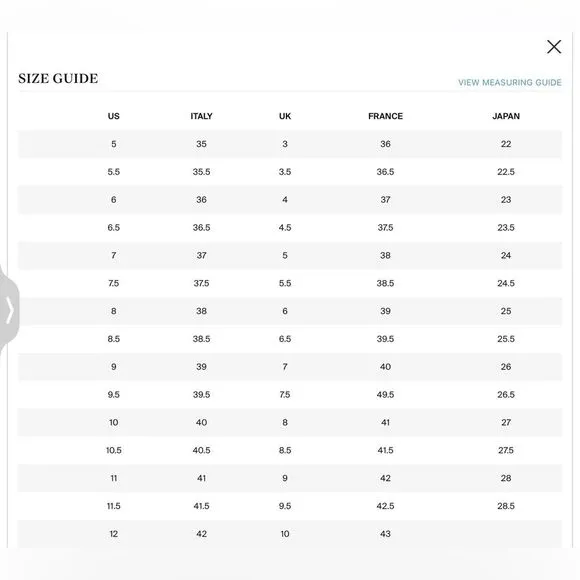The height and width of the screenshot is (580, 580).
Task: Close the size guide dialog
Action: 554,47
